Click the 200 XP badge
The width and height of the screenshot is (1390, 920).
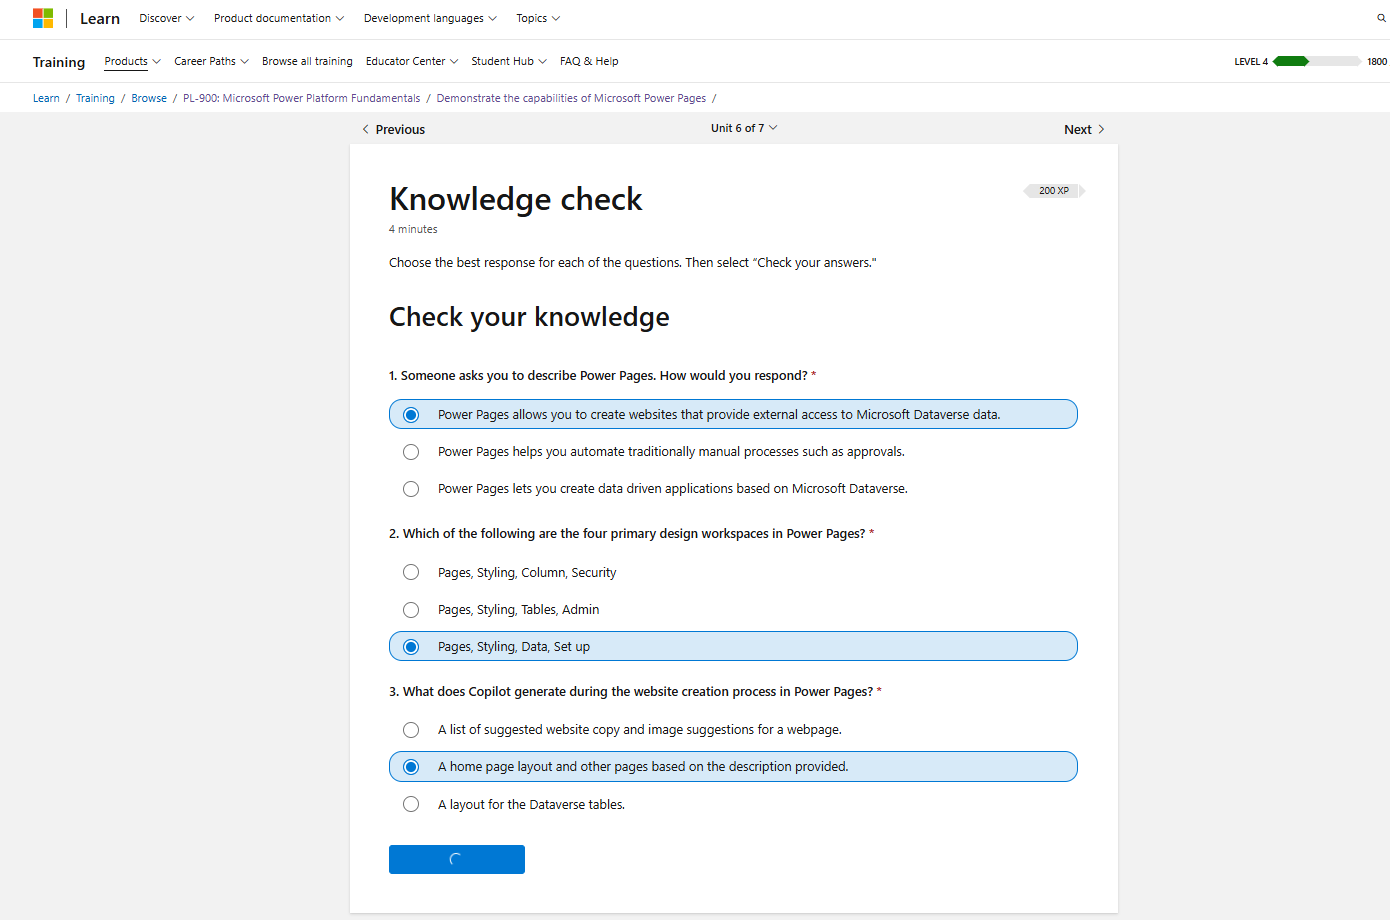tap(1054, 190)
